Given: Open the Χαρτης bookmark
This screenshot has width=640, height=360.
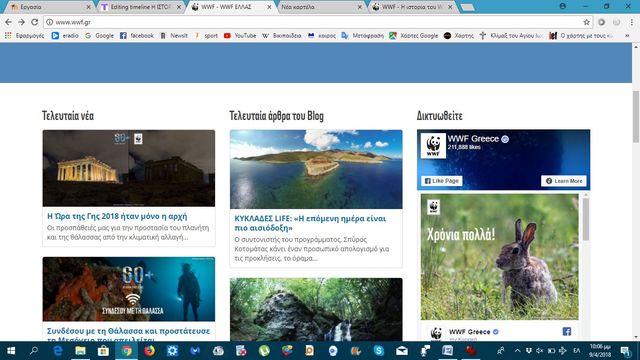Looking at the screenshot, I should pyautogui.click(x=458, y=36).
